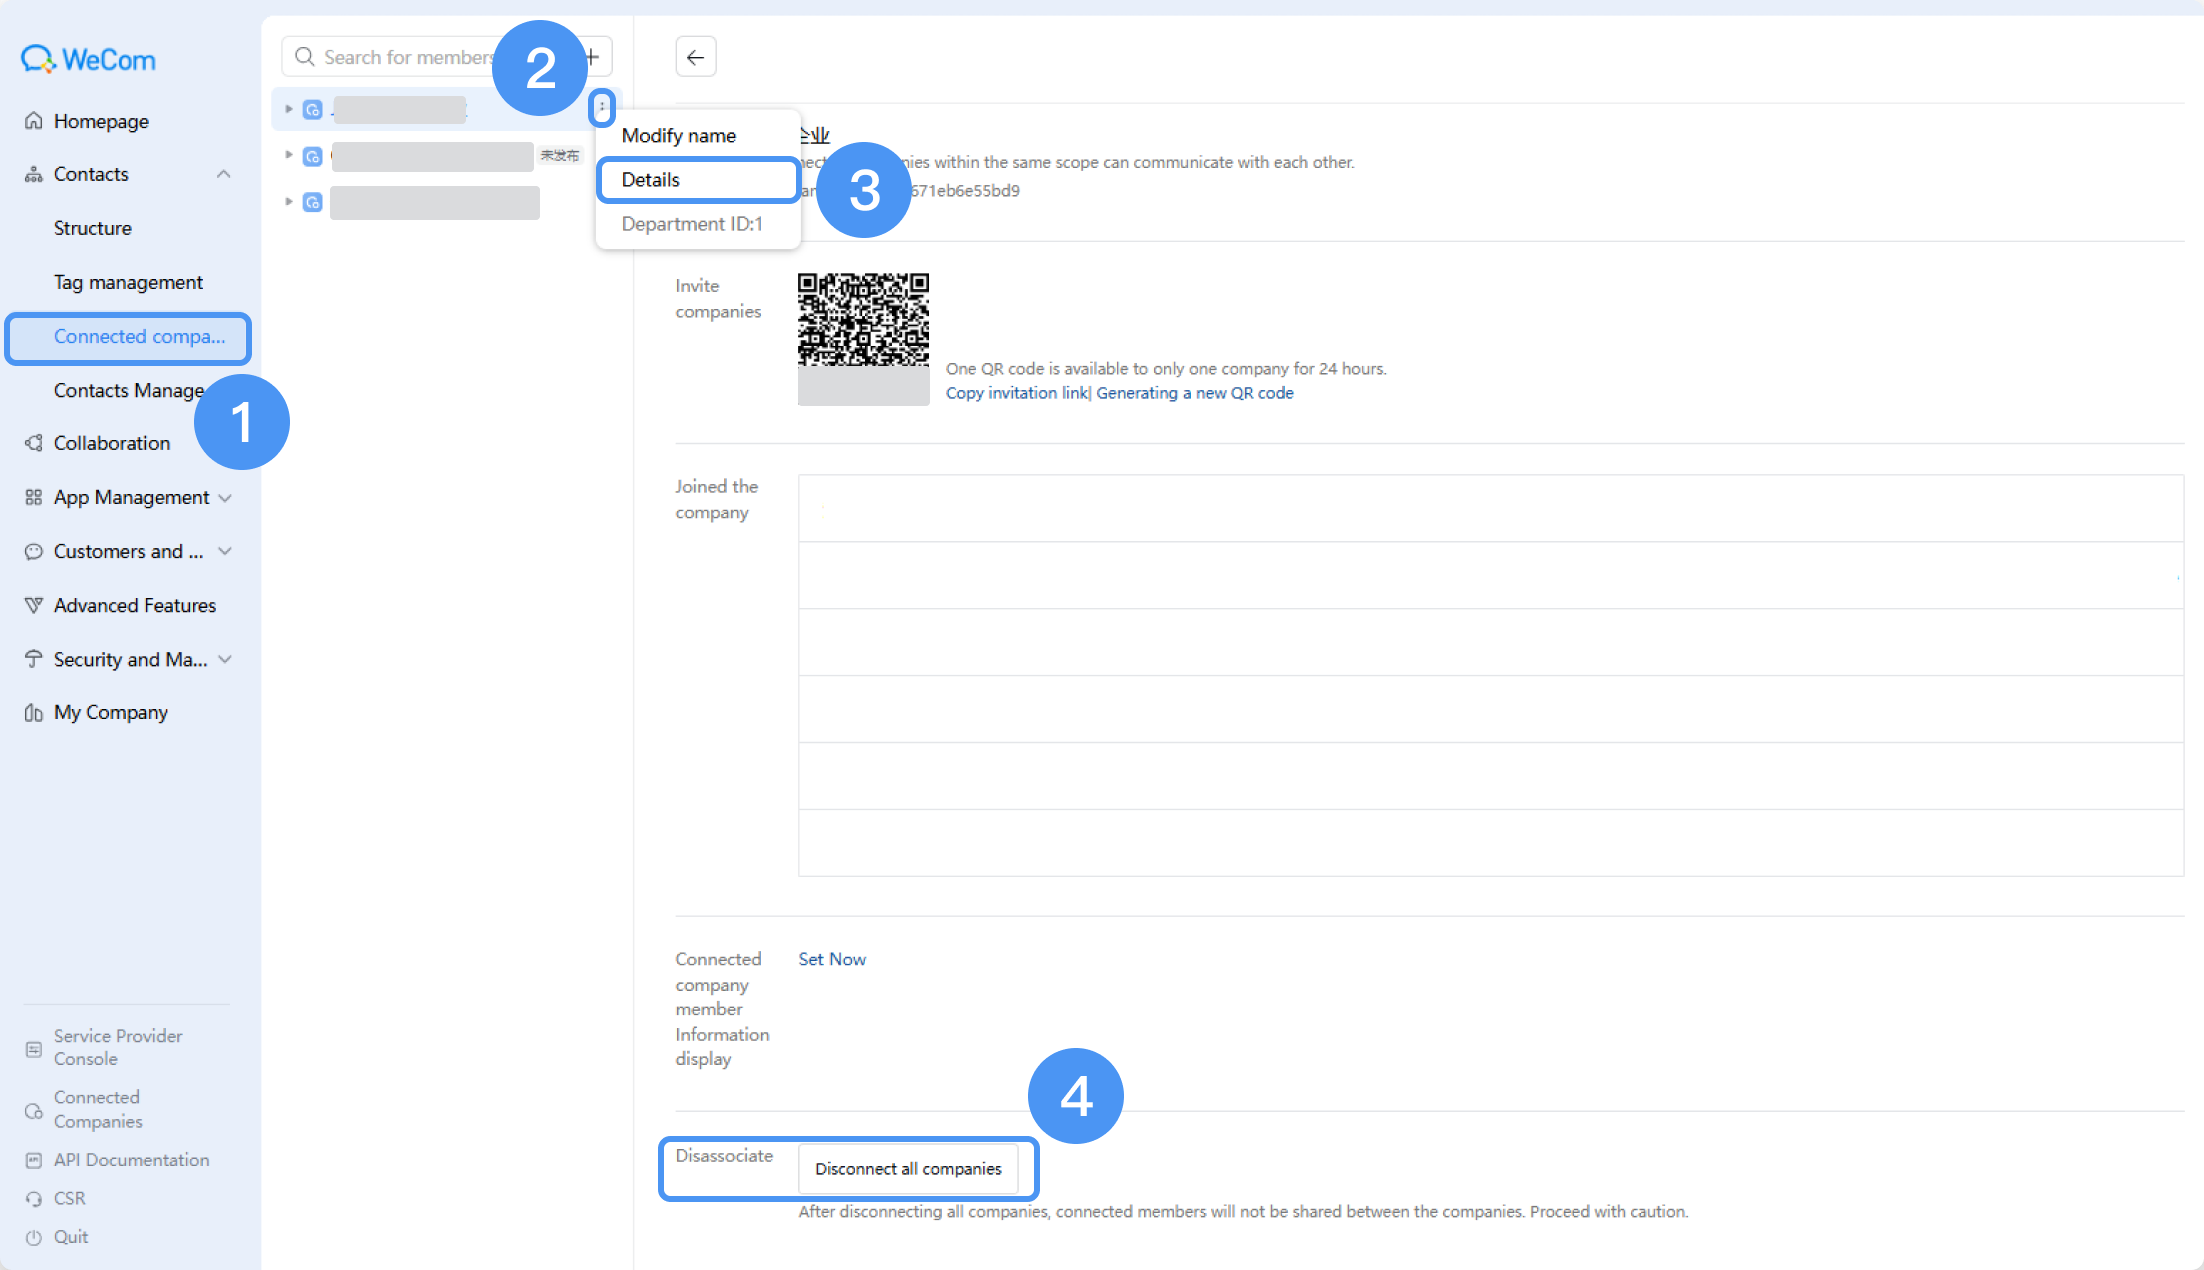Expand the second company tree row

288,155
